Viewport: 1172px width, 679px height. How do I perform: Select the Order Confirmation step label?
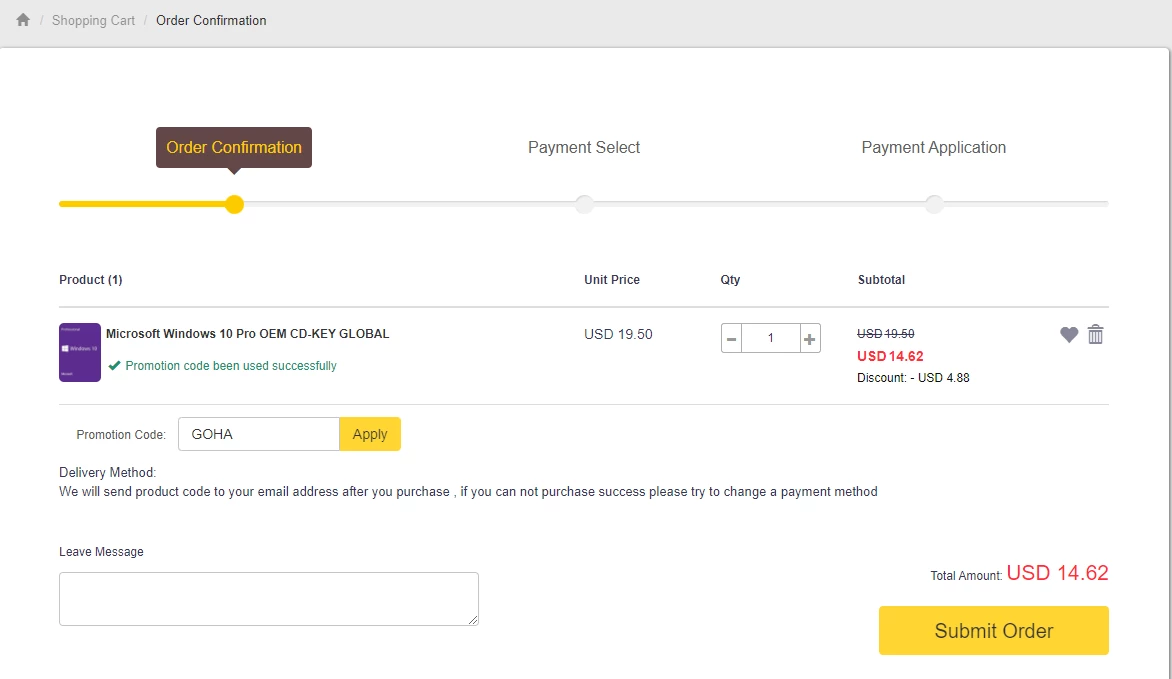[x=234, y=147]
